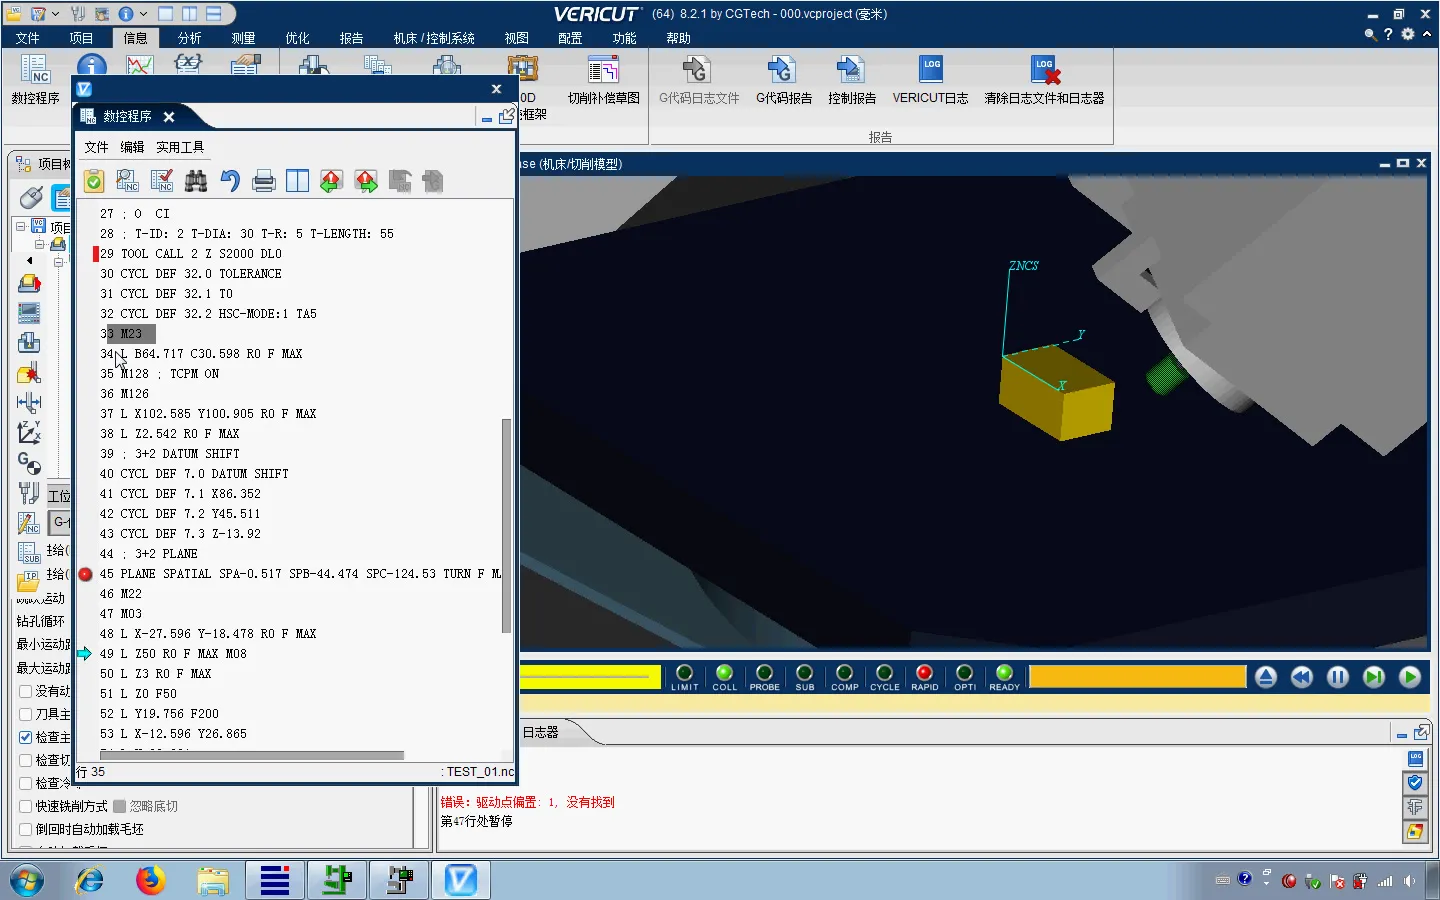Image resolution: width=1440 pixels, height=900 pixels.
Task: Click the binoculars find icon in NC editor
Action: [x=196, y=181]
